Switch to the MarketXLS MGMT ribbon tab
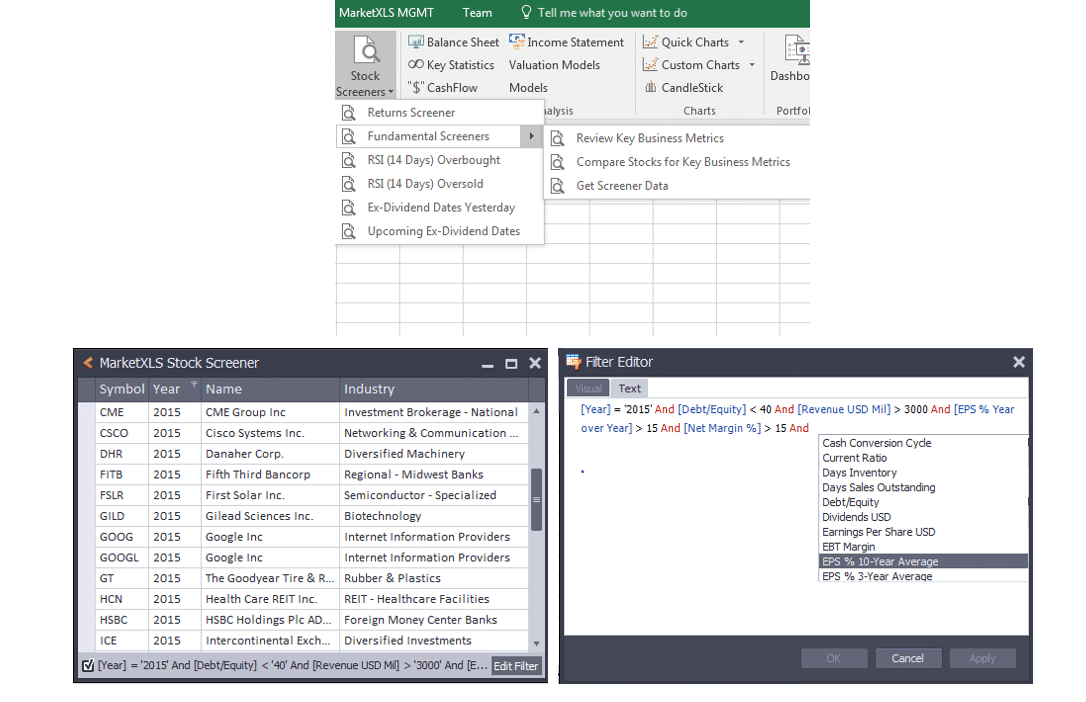 click(386, 12)
